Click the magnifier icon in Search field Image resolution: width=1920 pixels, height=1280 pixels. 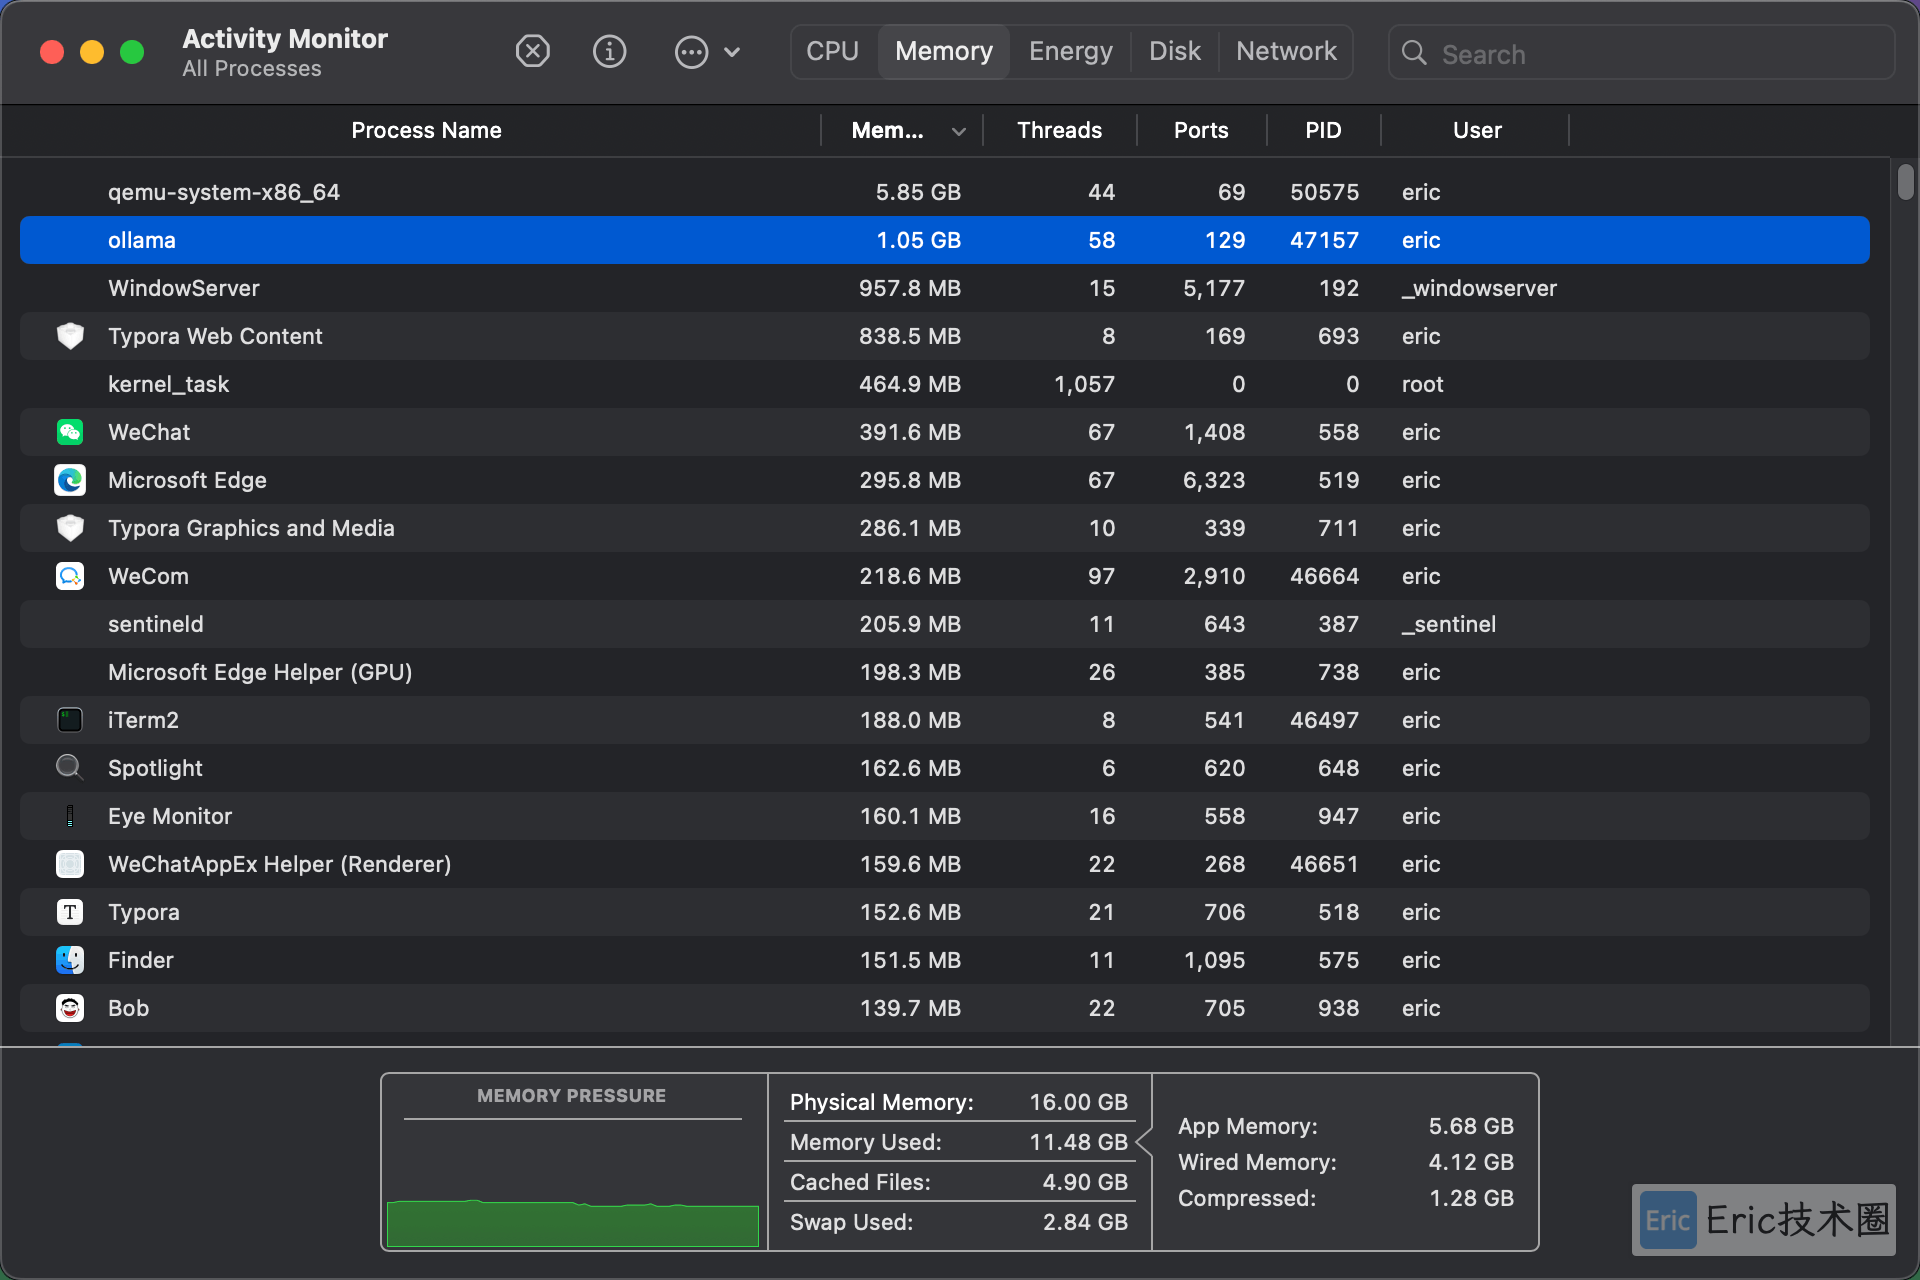point(1414,53)
